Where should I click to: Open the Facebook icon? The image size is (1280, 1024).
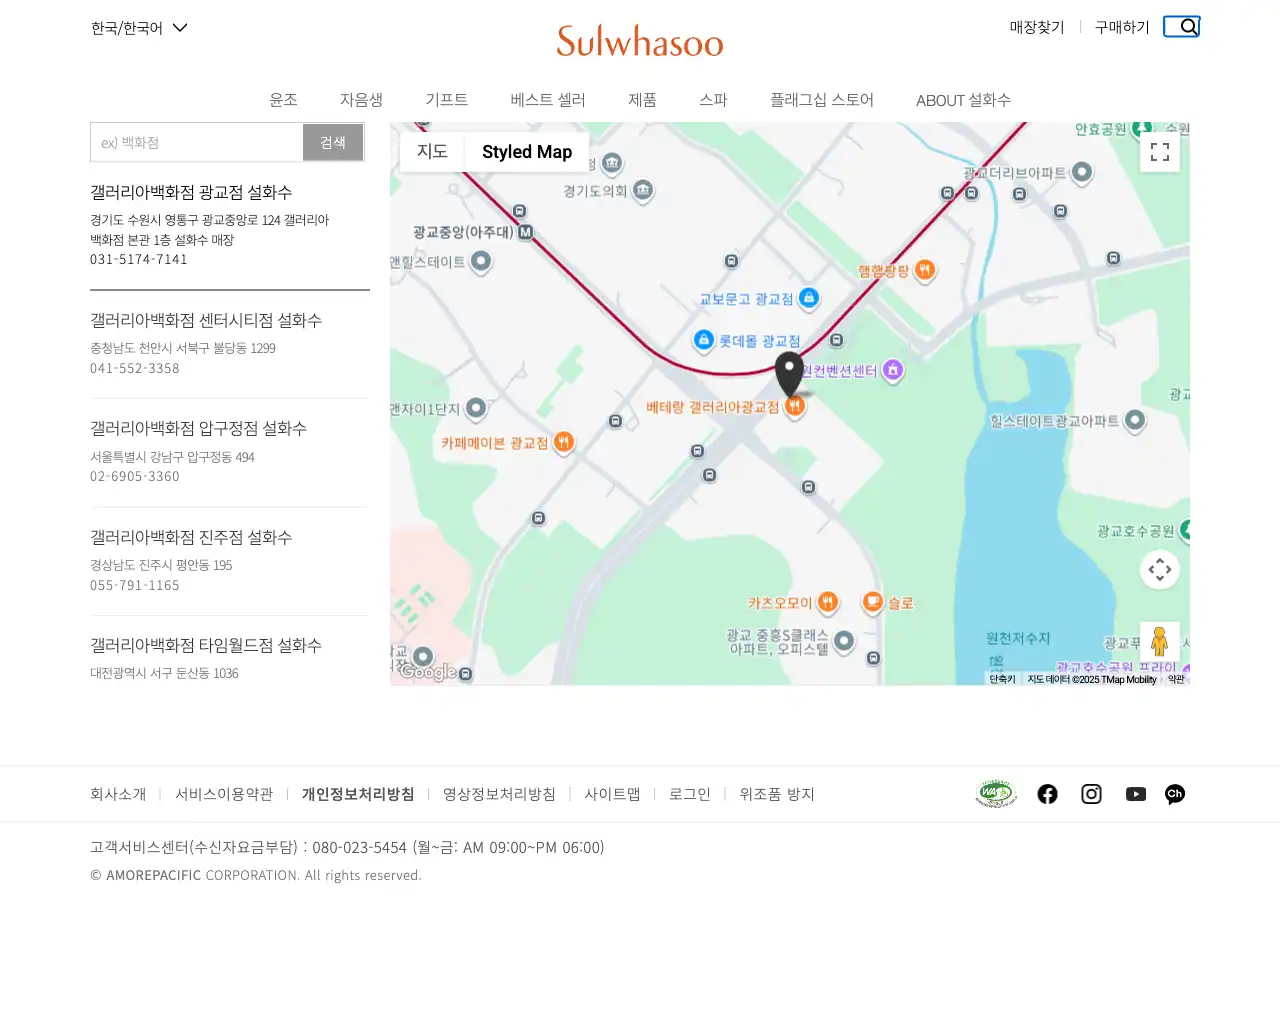[1047, 794]
